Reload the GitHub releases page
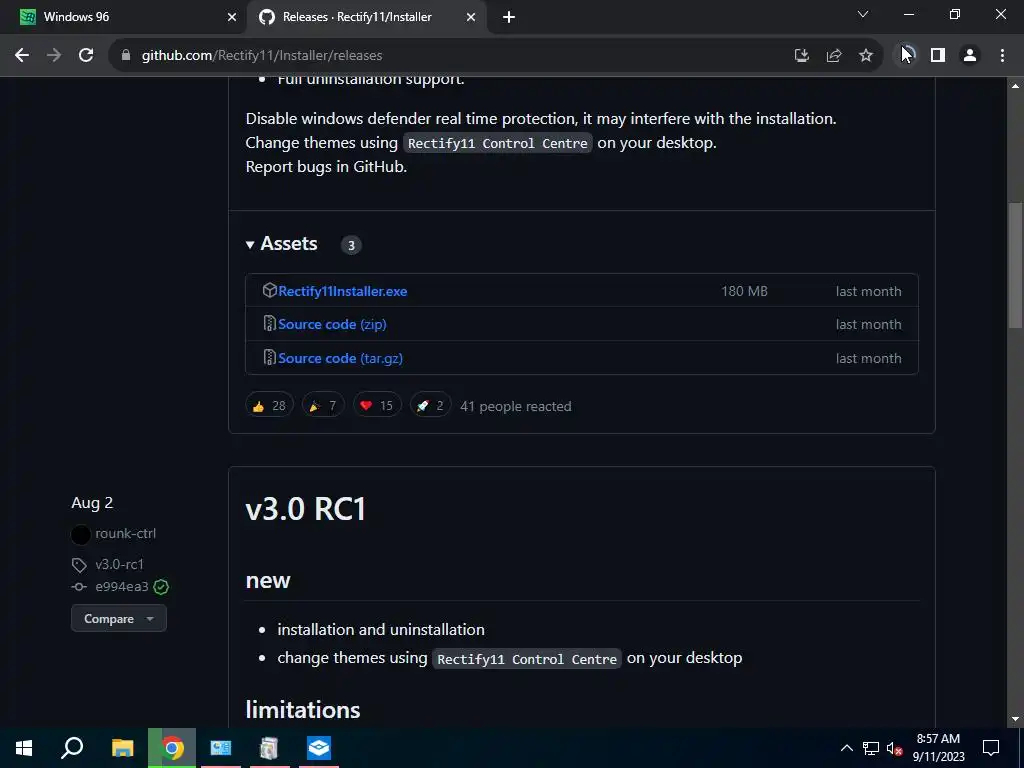Image resolution: width=1024 pixels, height=768 pixels. [x=86, y=56]
